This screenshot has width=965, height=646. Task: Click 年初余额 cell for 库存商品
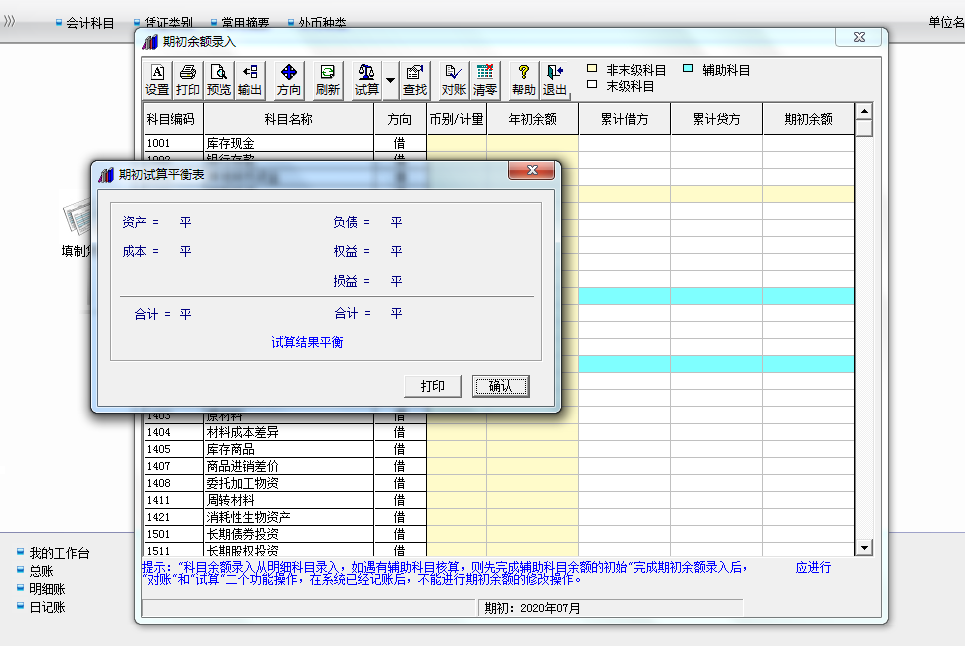[532, 449]
